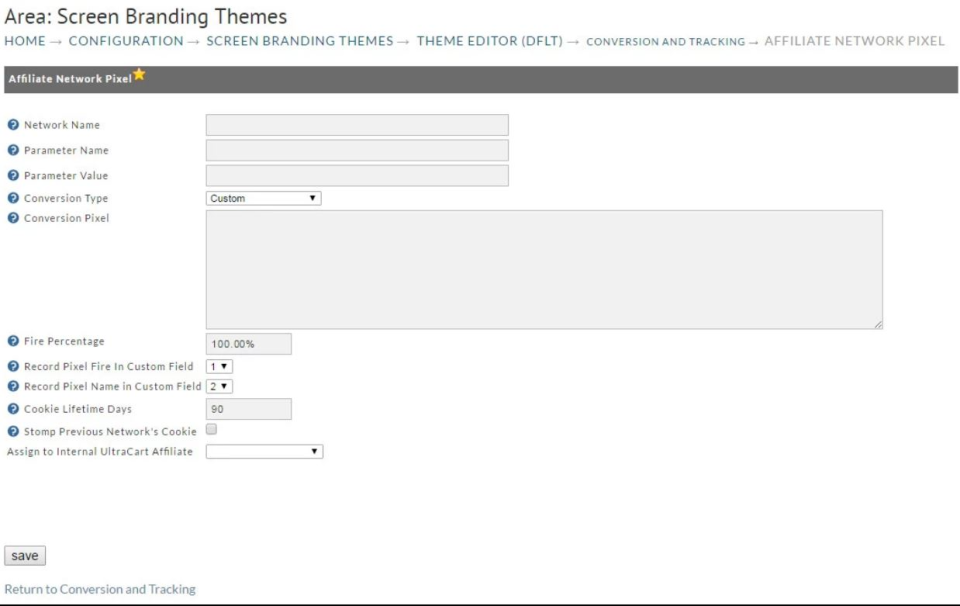
Task: Click the help icon beside Fire Percentage
Action: click(13, 342)
